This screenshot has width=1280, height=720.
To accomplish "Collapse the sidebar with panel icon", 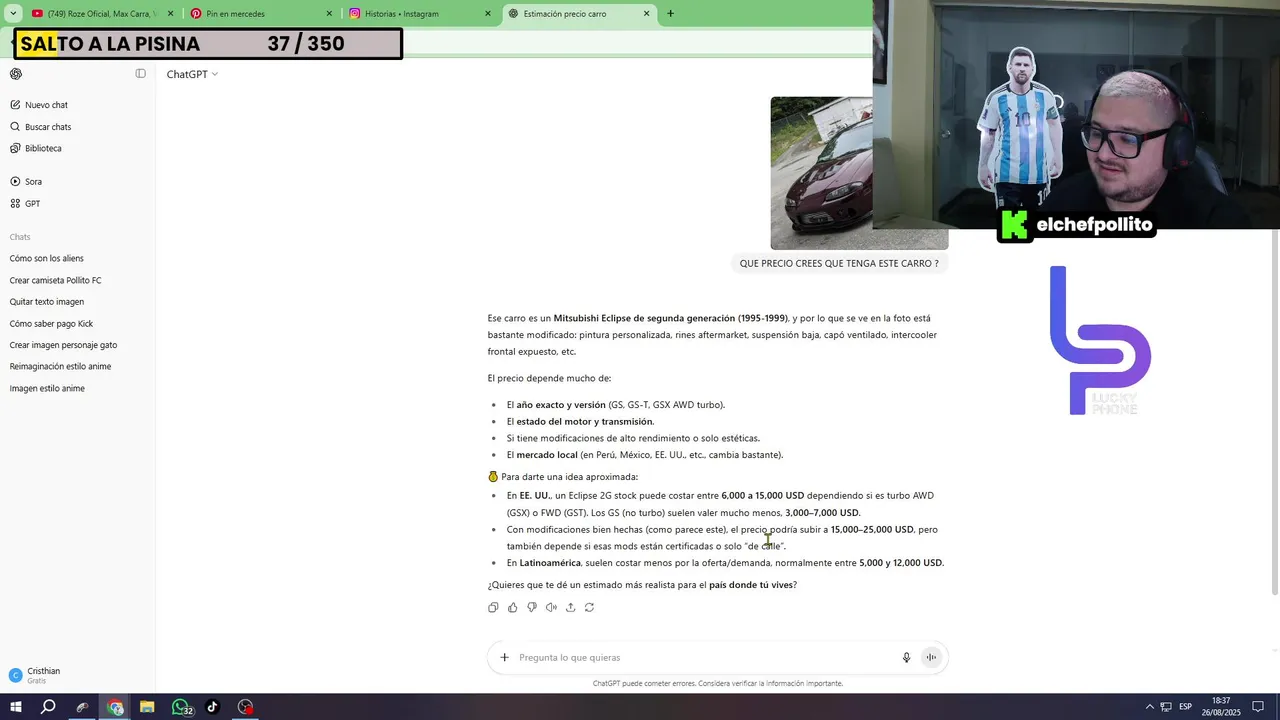I will [140, 74].
